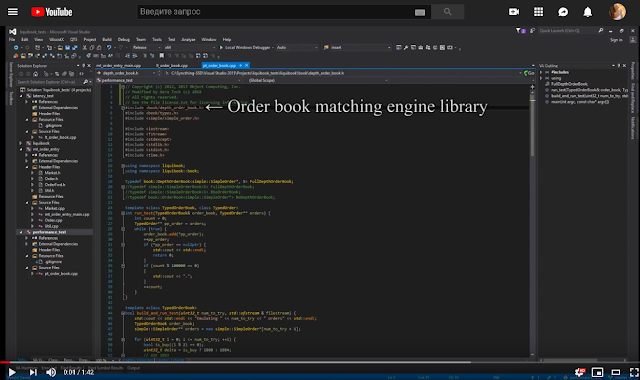Open the Build menu

pos(107,40)
